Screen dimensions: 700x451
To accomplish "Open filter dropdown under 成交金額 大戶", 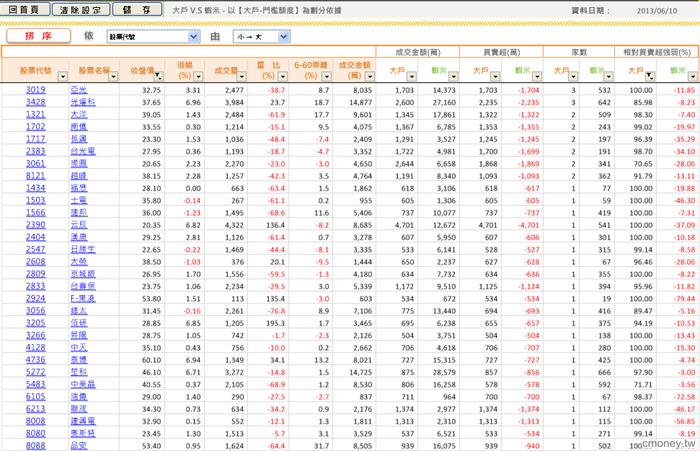I will (412, 76).
